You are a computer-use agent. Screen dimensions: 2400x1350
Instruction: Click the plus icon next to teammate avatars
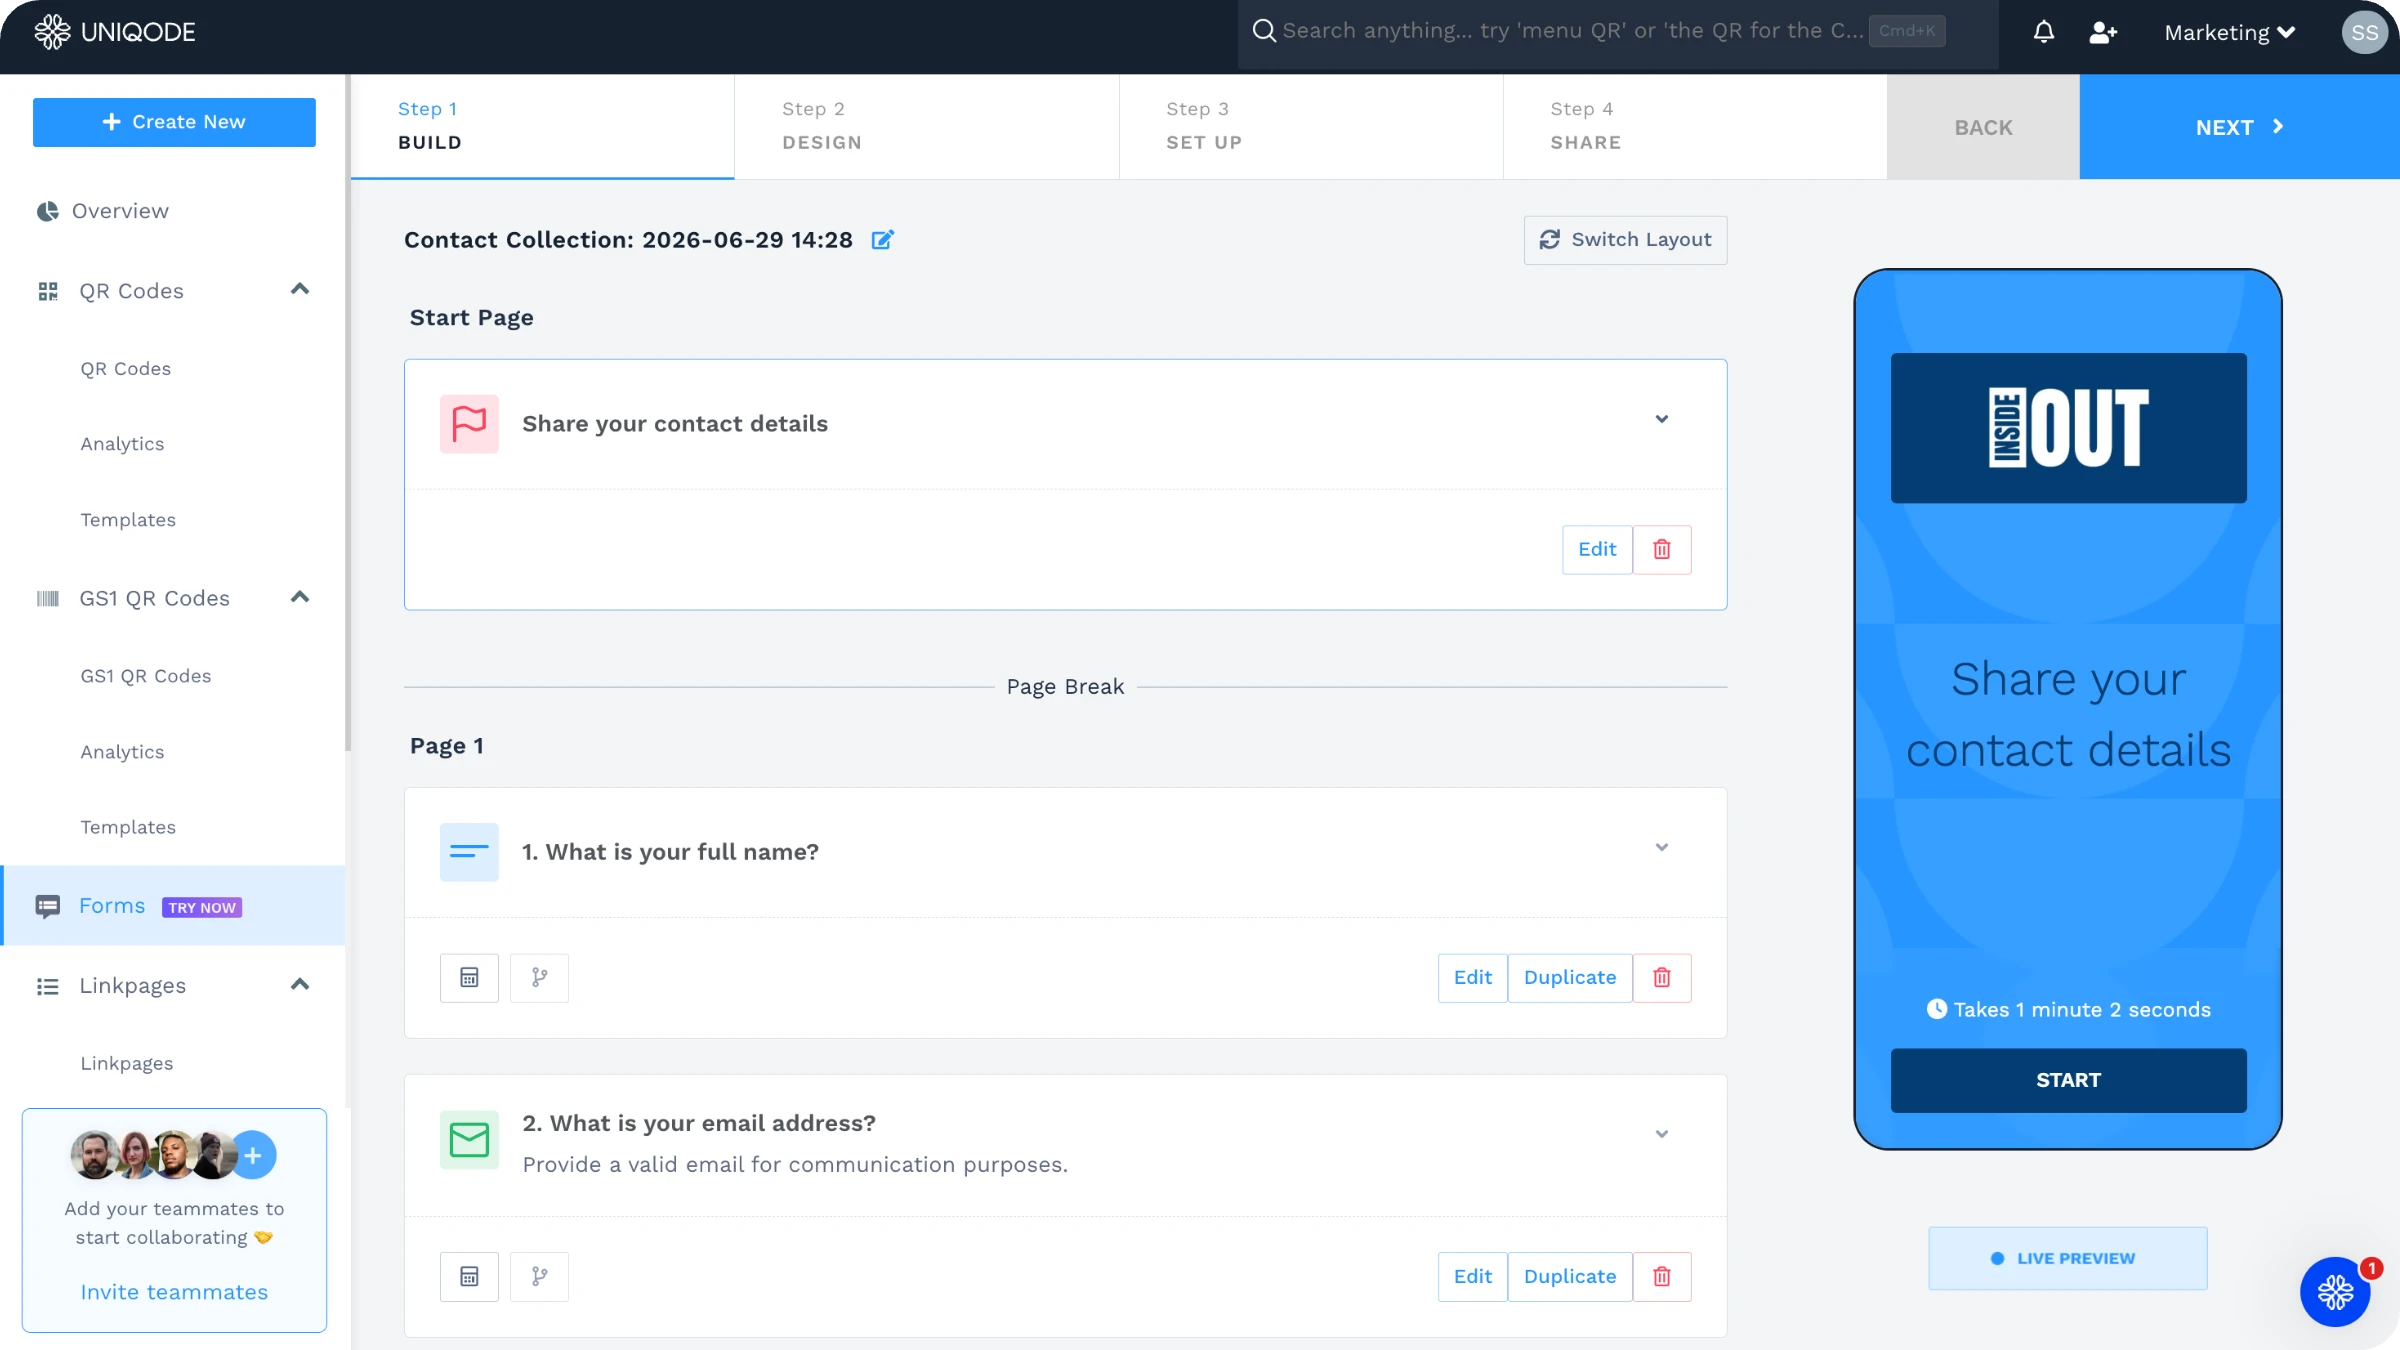coord(253,1155)
